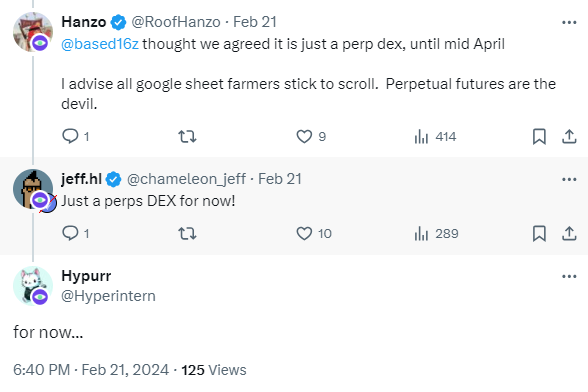View analytics showing 414 views
The width and height of the screenshot is (588, 392).
pos(435,137)
